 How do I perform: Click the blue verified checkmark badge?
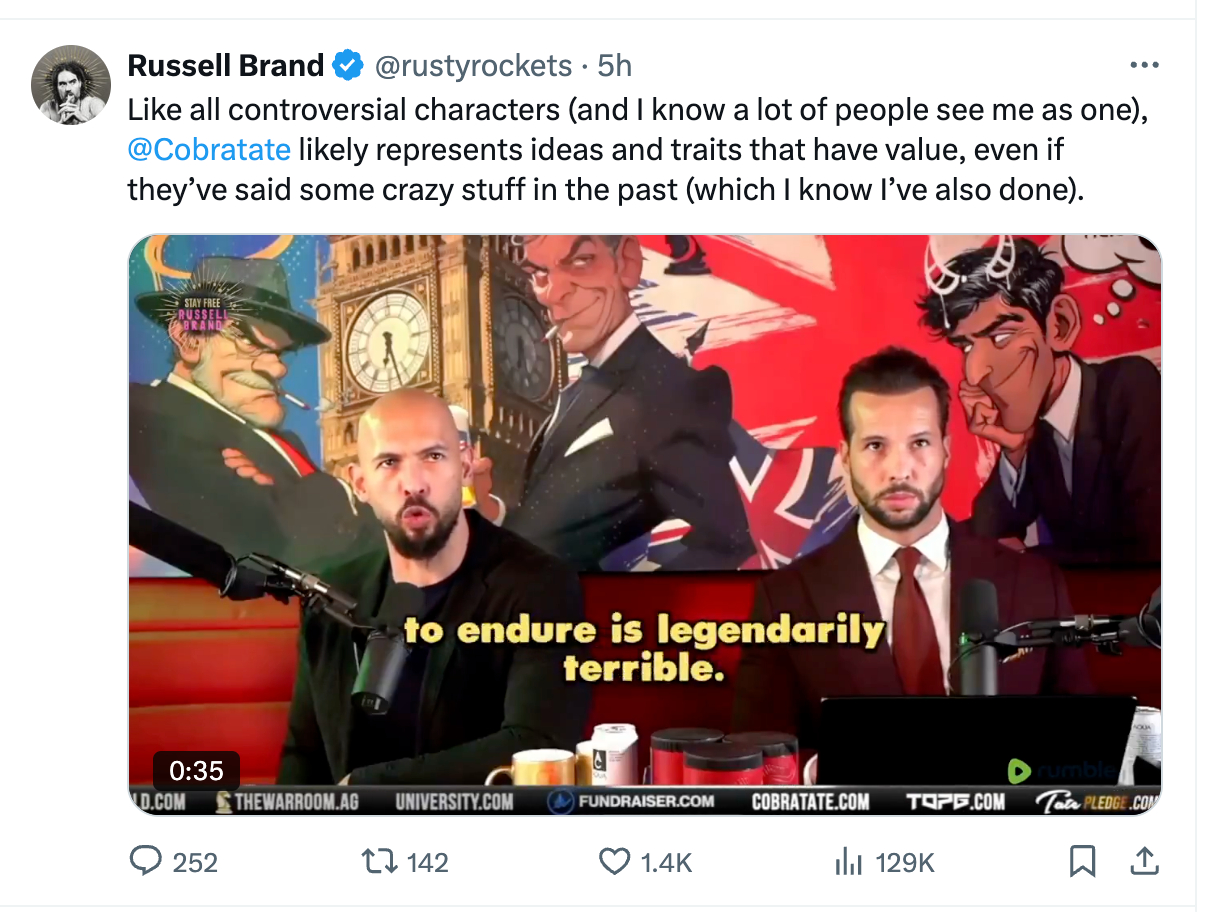(x=348, y=66)
